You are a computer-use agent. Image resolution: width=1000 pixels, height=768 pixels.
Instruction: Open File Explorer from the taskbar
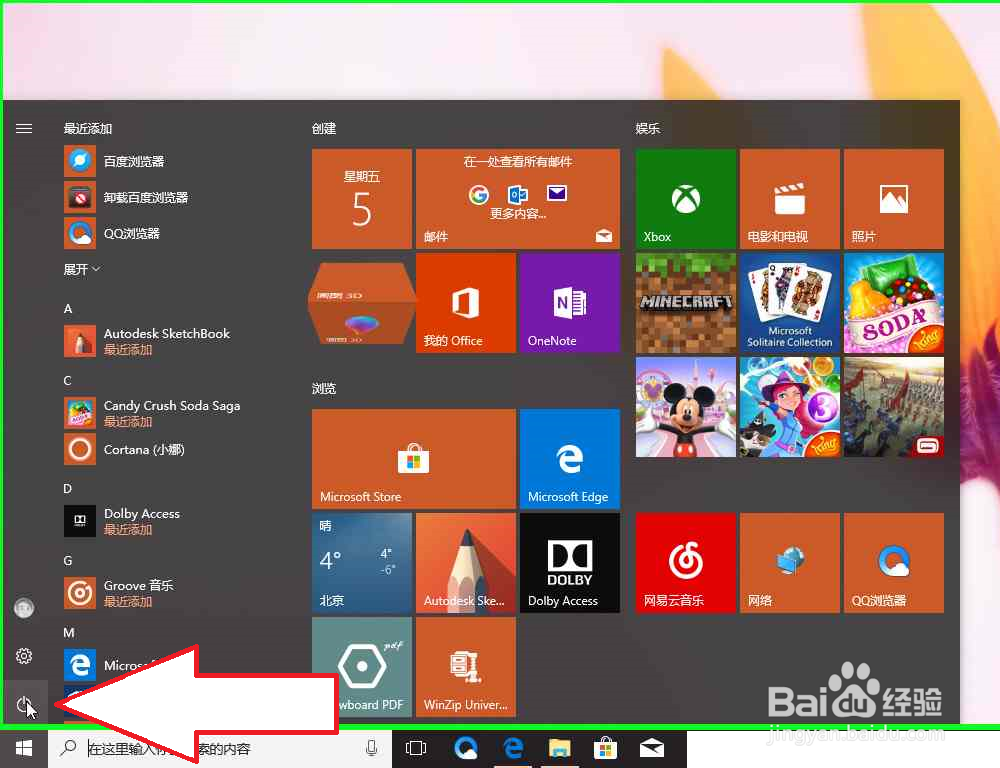559,748
